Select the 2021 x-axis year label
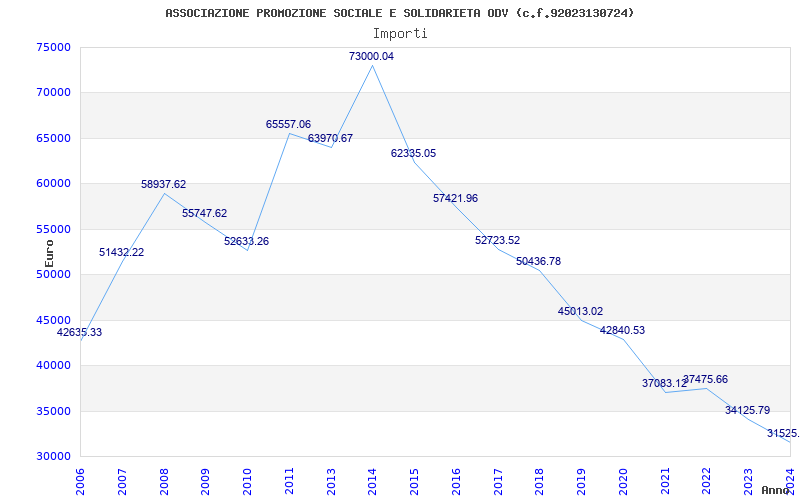The height and width of the screenshot is (500, 800). 665,482
